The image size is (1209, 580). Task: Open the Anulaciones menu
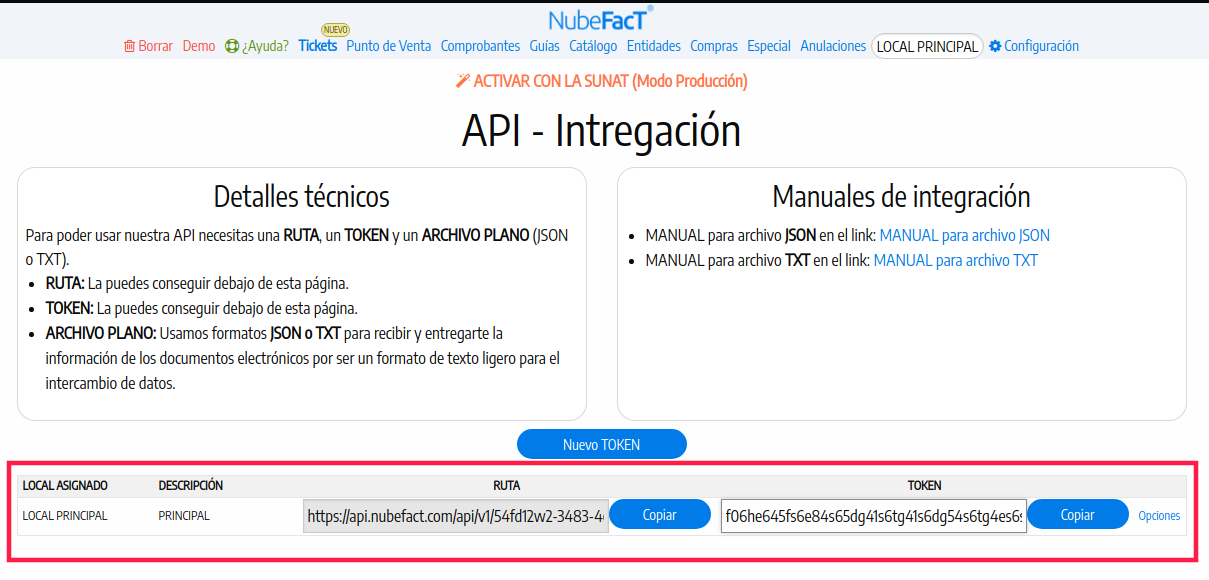[x=833, y=46]
